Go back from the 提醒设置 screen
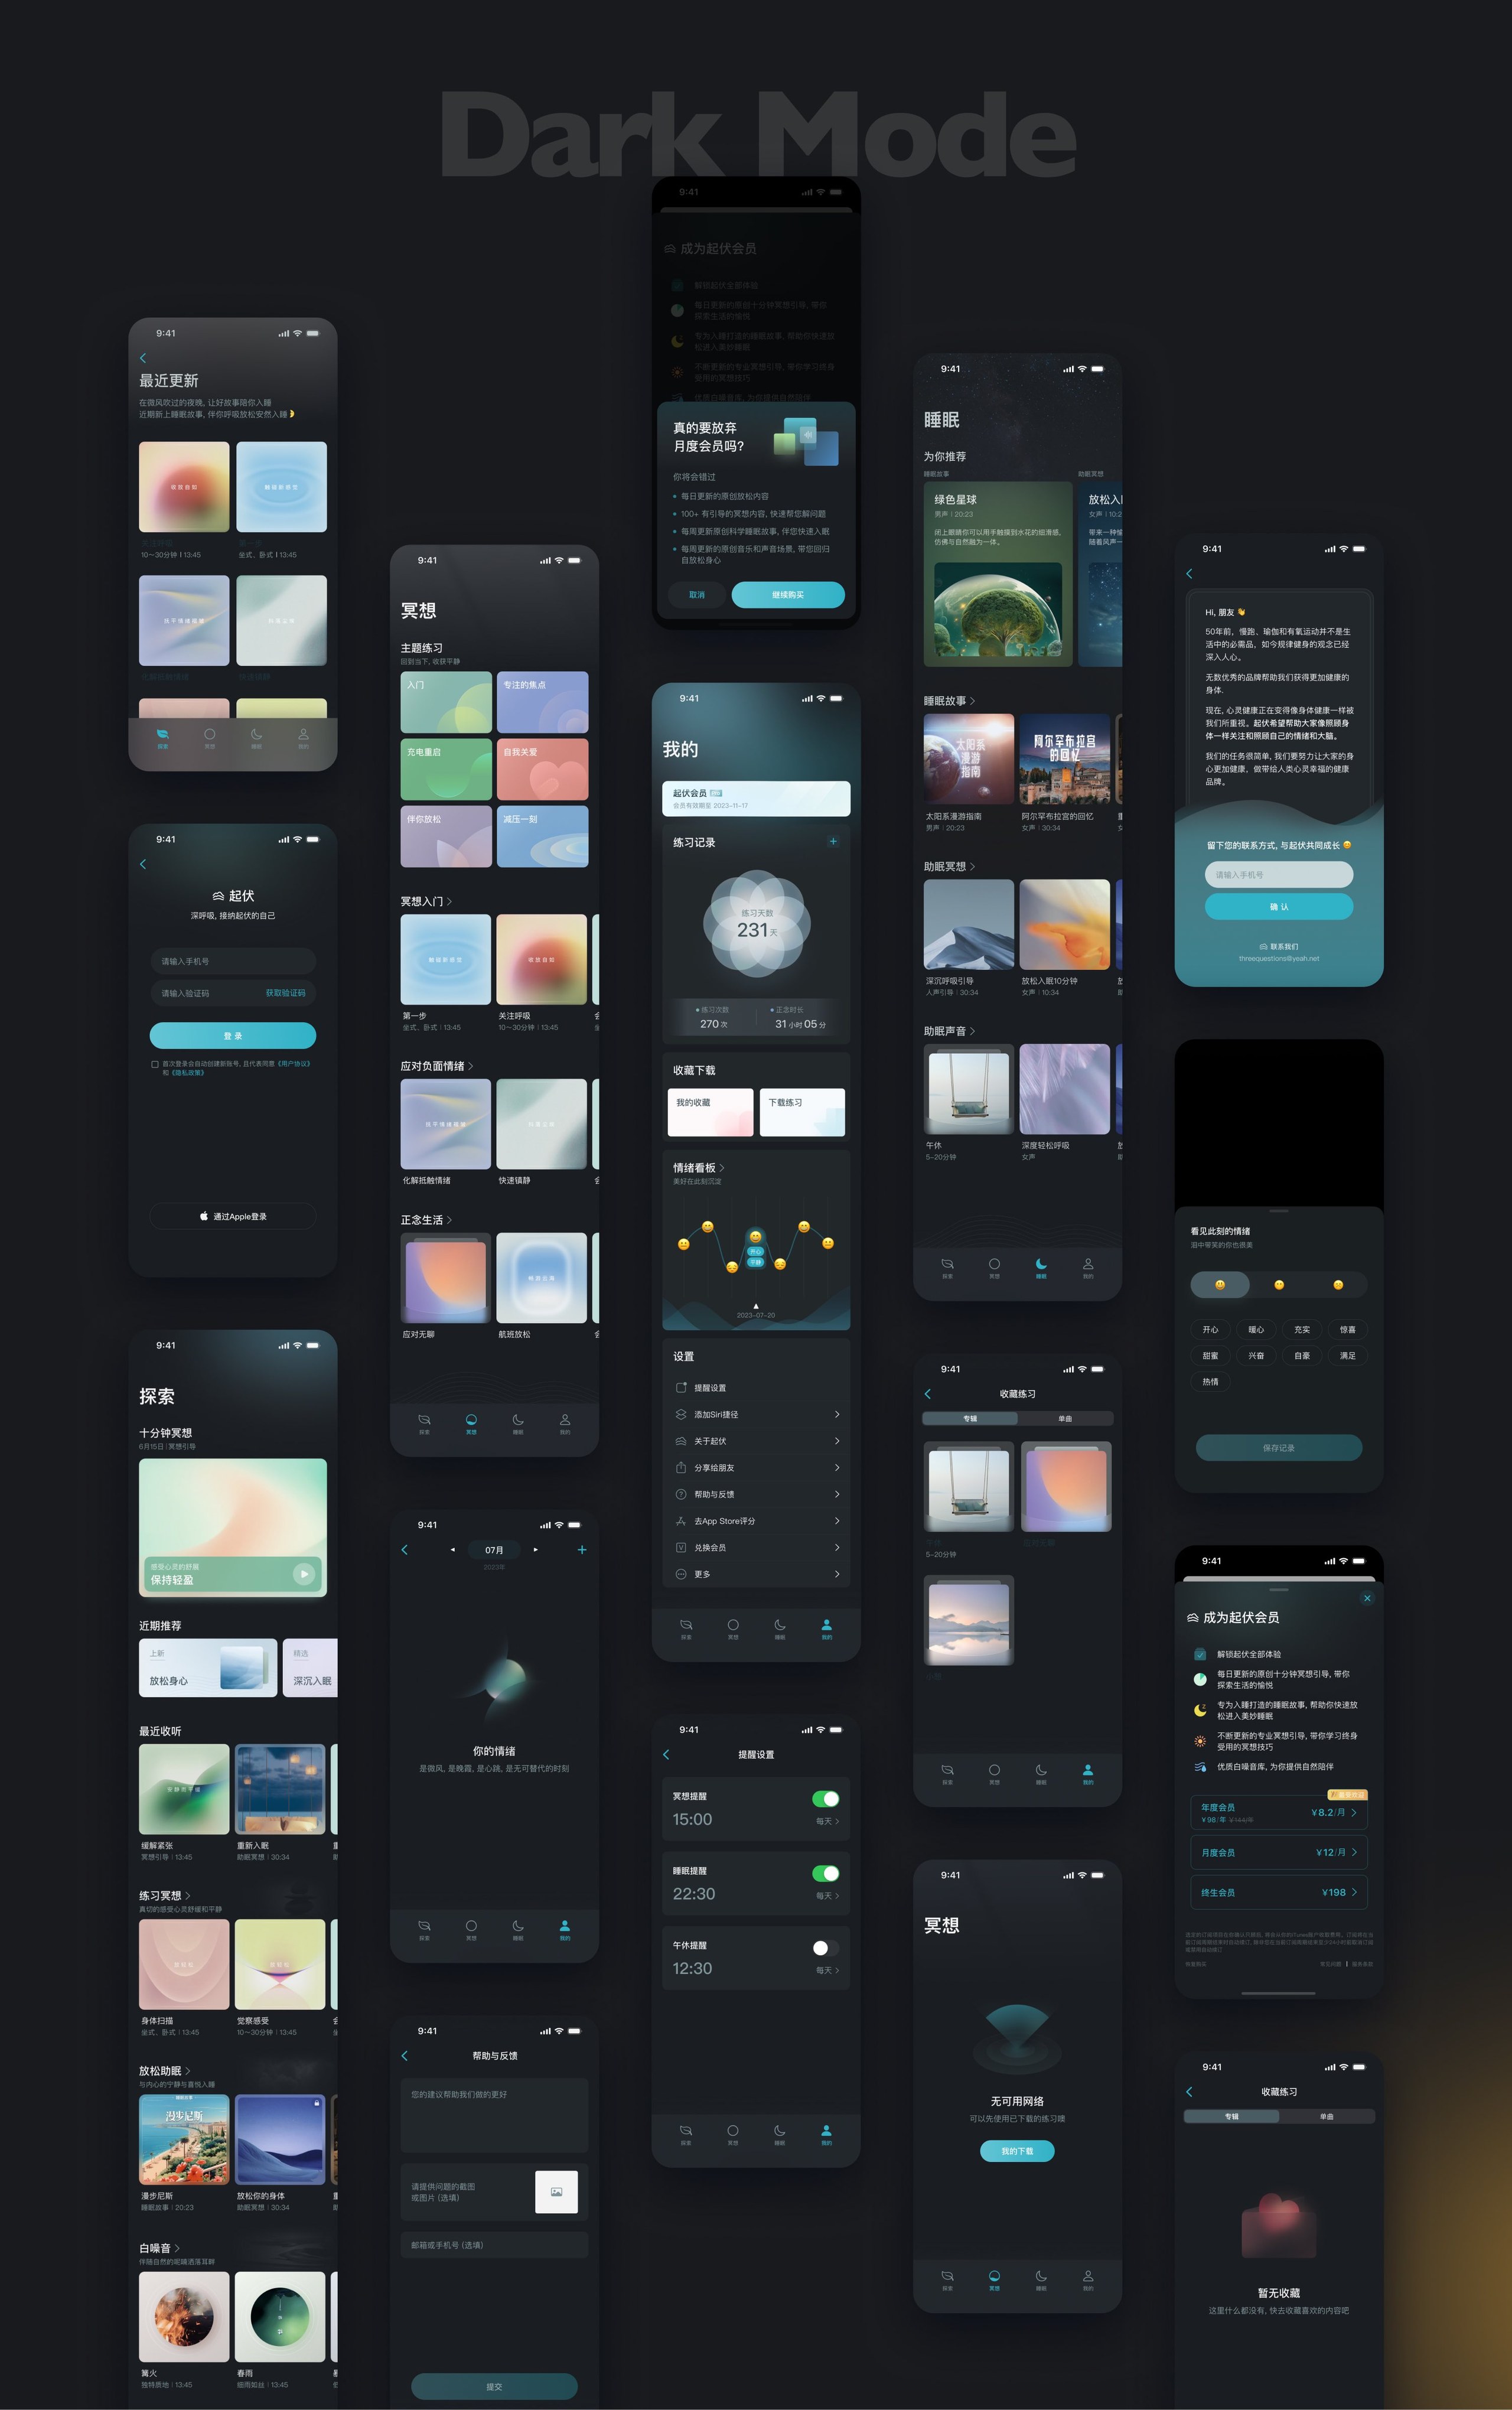 tap(666, 1754)
